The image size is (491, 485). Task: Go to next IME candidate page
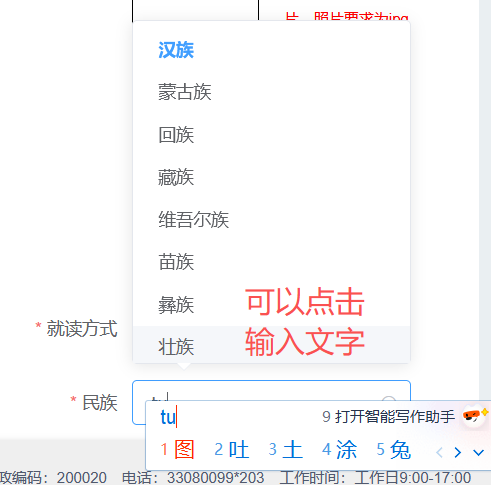(458, 452)
